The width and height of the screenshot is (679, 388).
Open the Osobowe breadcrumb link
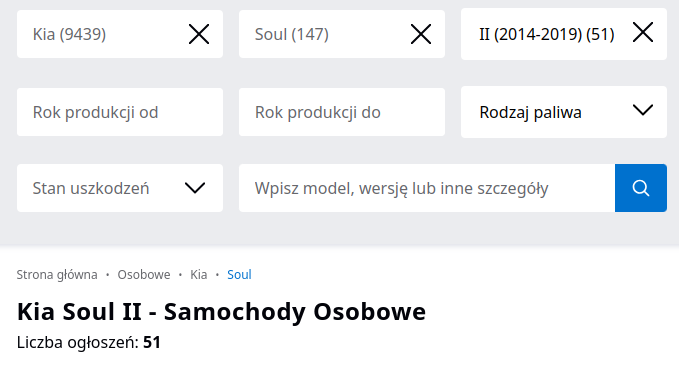[x=144, y=275]
